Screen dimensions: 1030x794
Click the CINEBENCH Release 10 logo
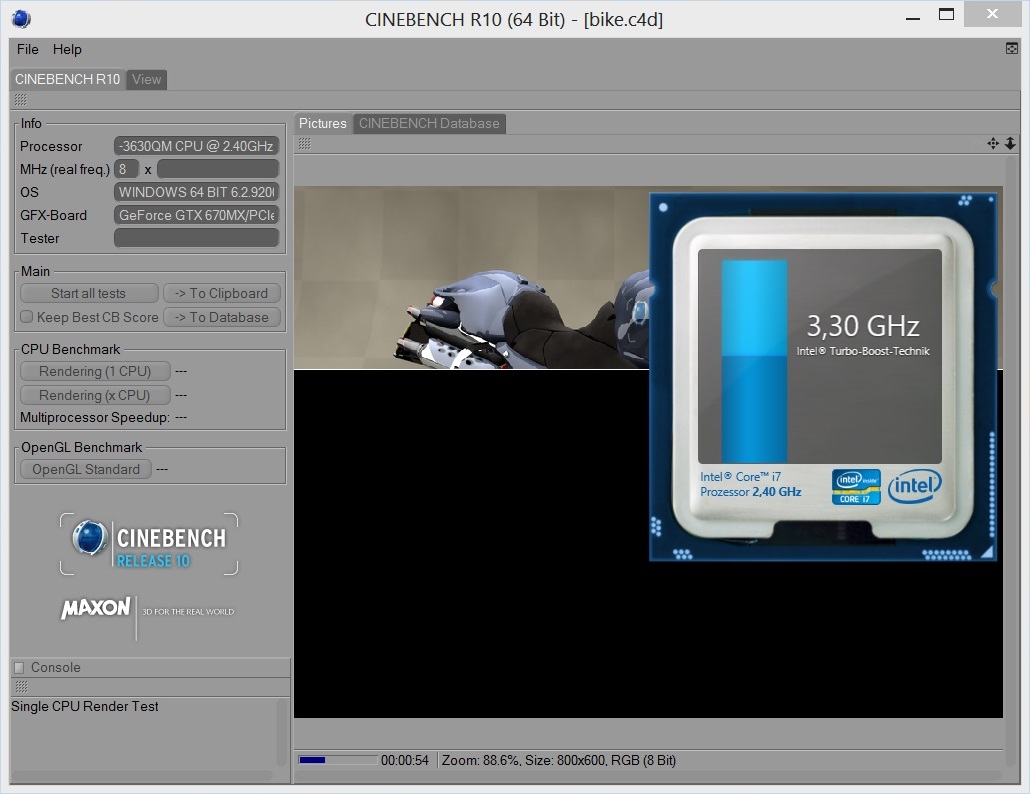point(149,544)
